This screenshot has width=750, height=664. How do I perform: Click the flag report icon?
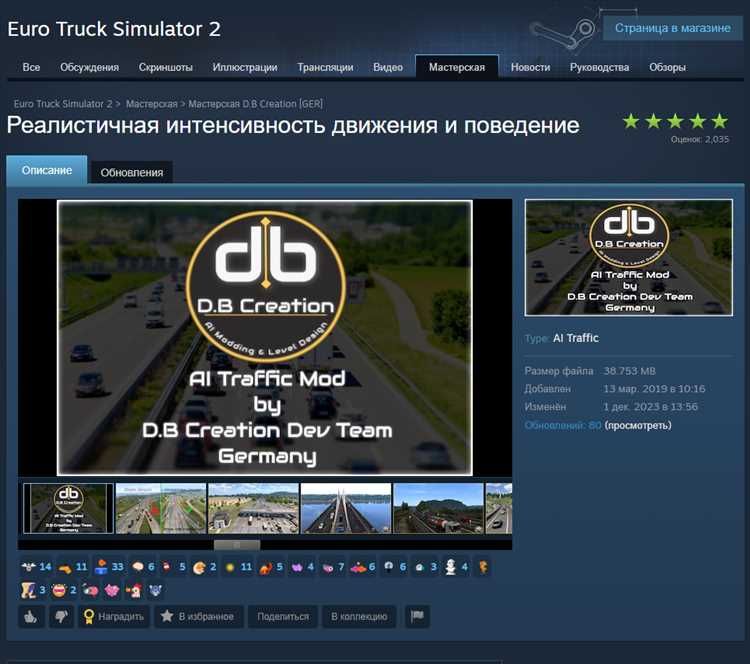(x=417, y=616)
